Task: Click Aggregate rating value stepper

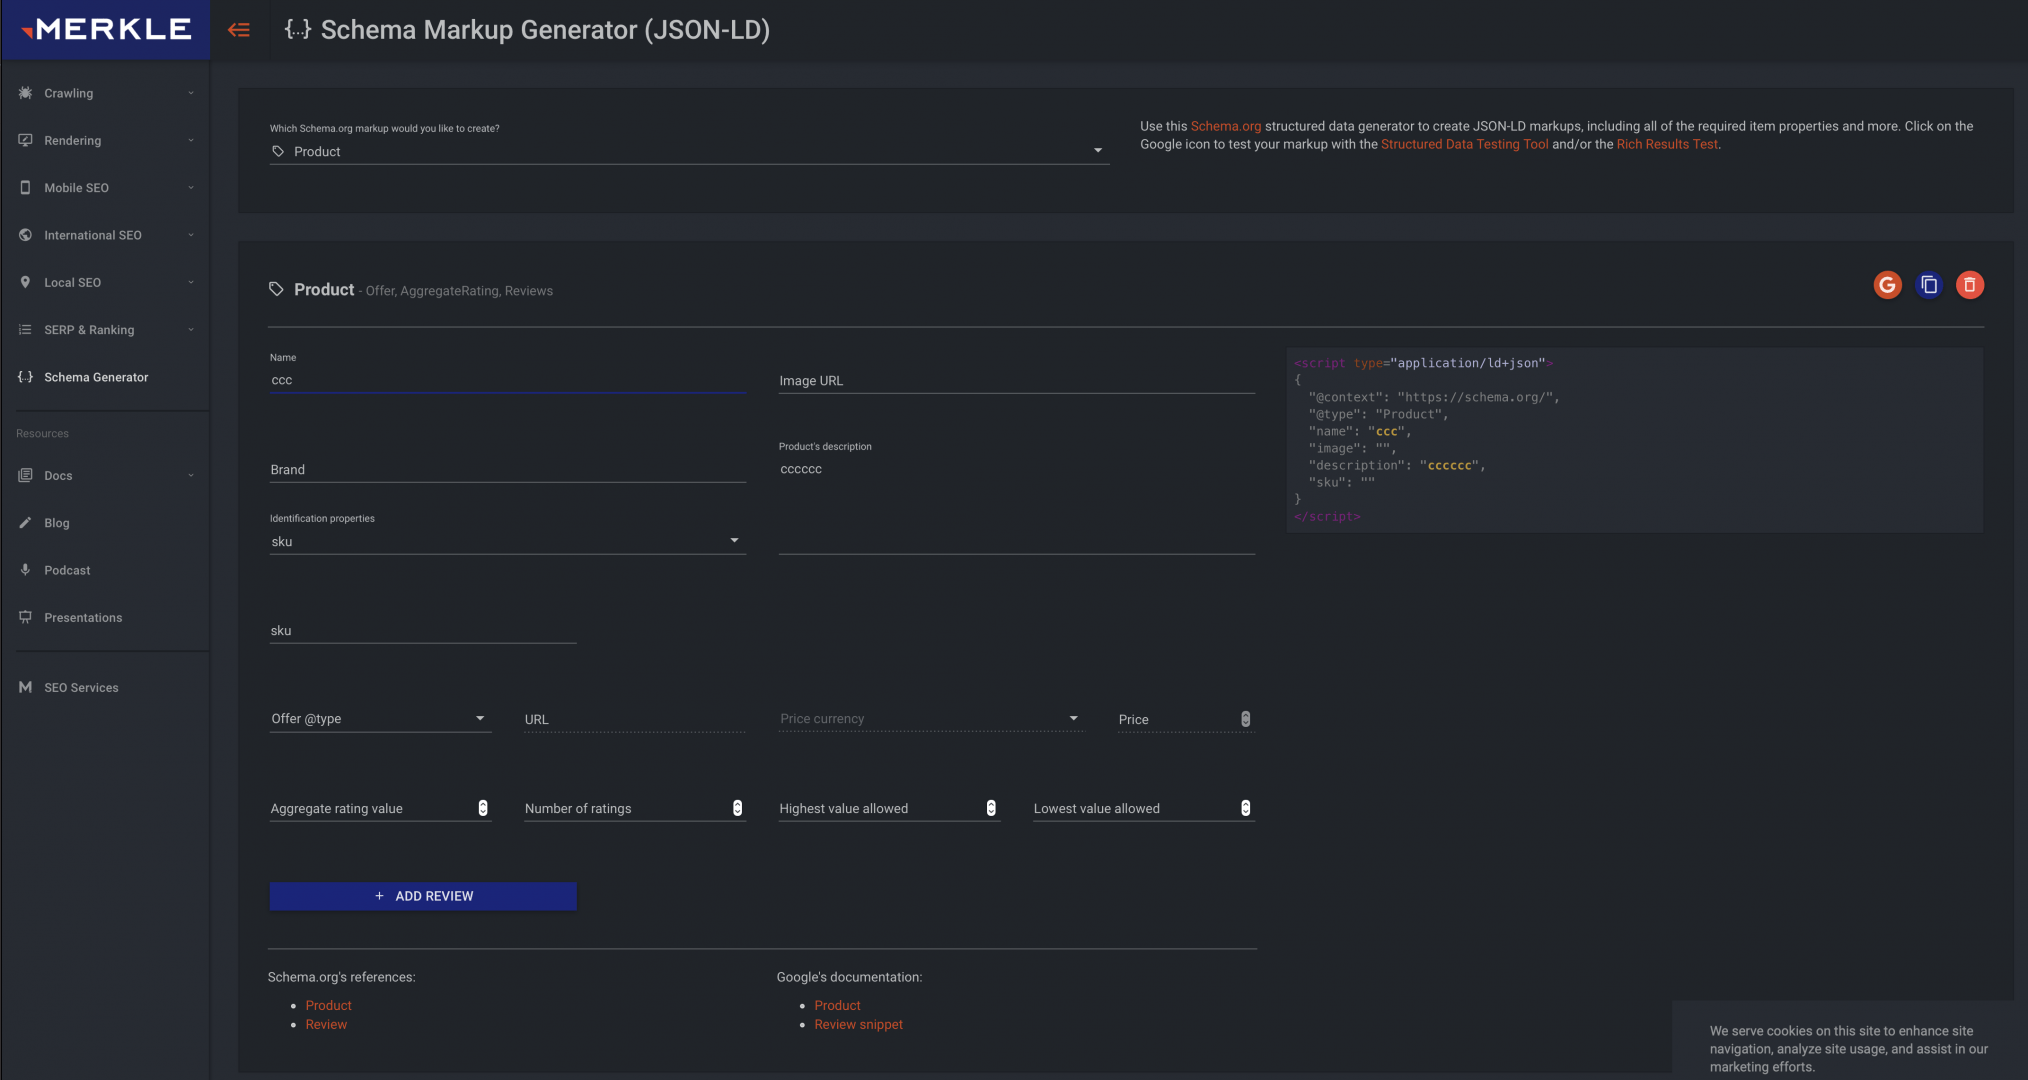Action: click(x=483, y=808)
